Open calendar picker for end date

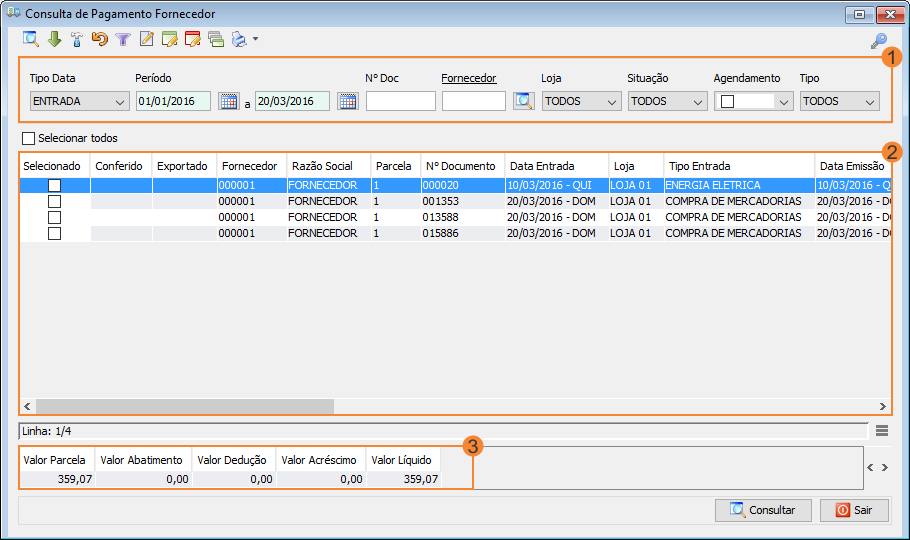pos(347,101)
